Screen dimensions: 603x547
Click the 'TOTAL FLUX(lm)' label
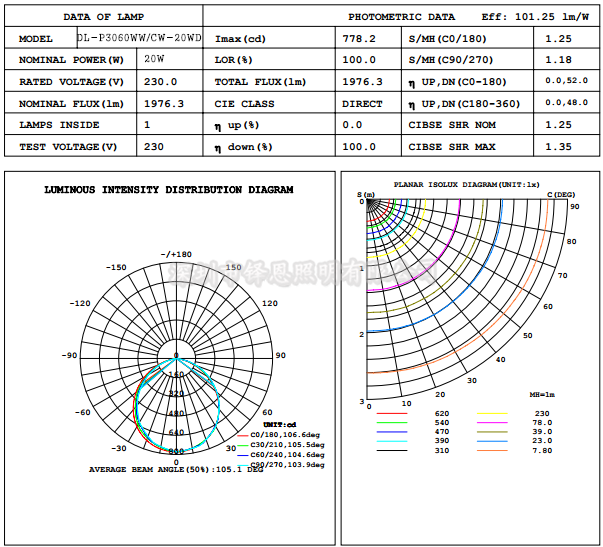(260, 82)
